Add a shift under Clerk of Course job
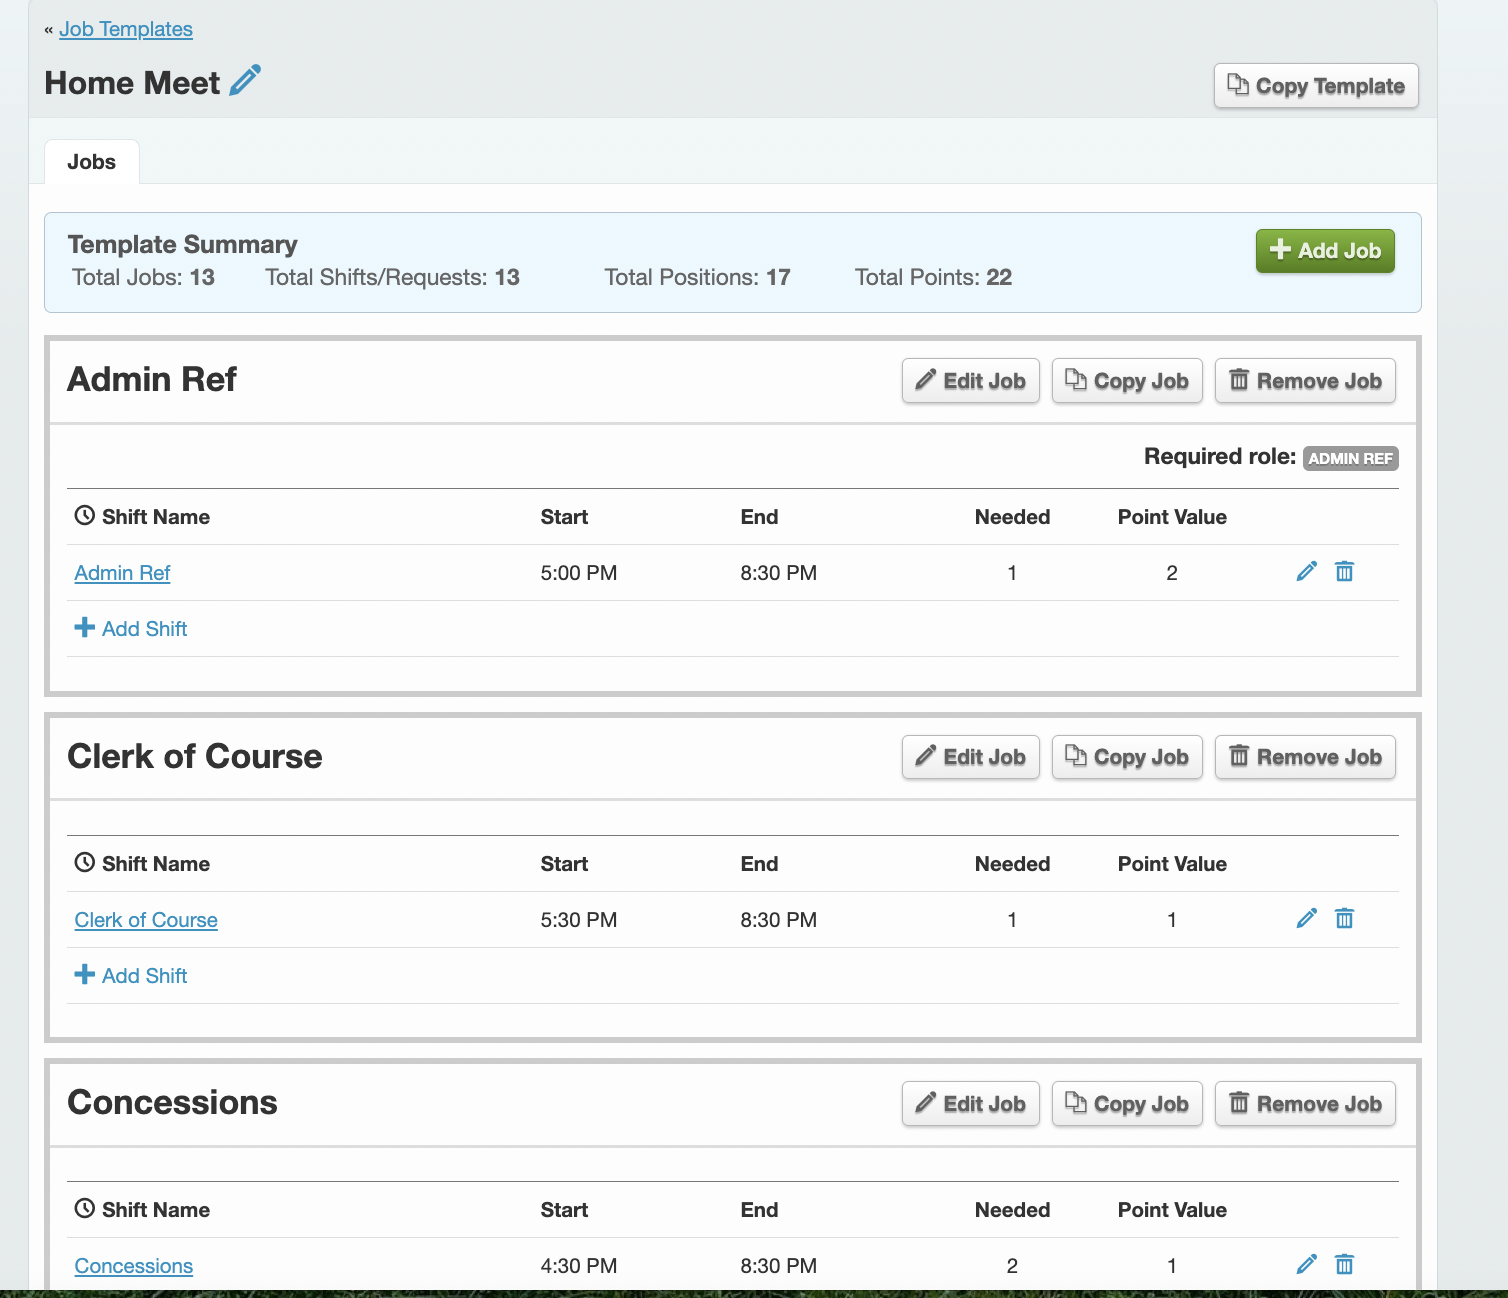Screen dimensions: 1508x1298 pos(131,976)
